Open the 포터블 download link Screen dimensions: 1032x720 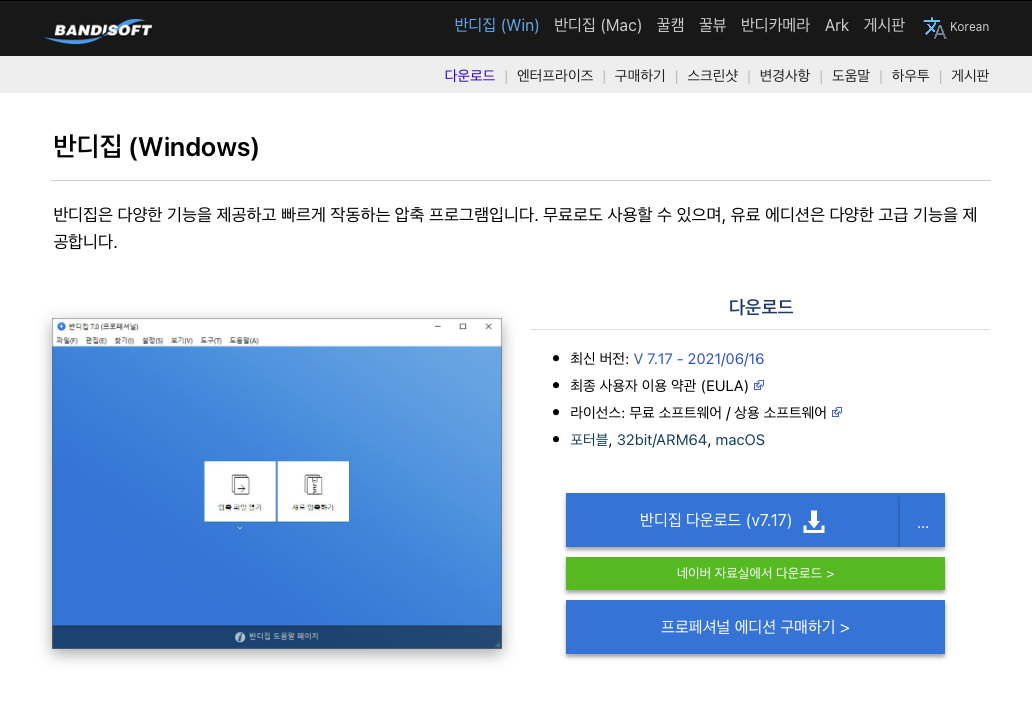589,440
